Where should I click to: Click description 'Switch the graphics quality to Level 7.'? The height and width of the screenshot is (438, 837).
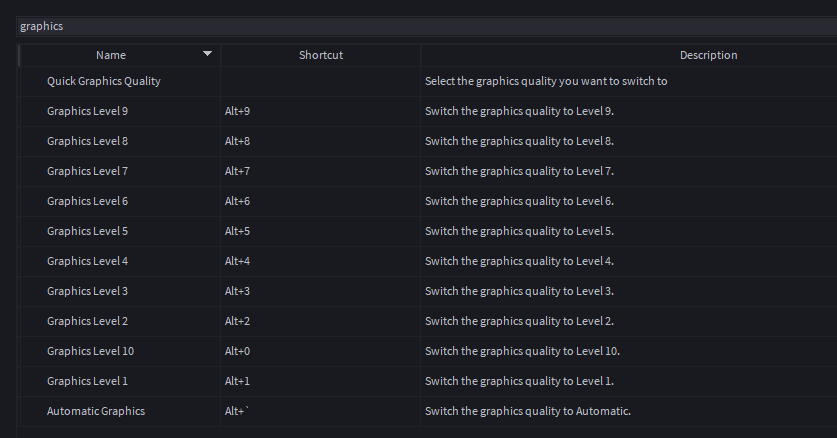click(x=519, y=171)
